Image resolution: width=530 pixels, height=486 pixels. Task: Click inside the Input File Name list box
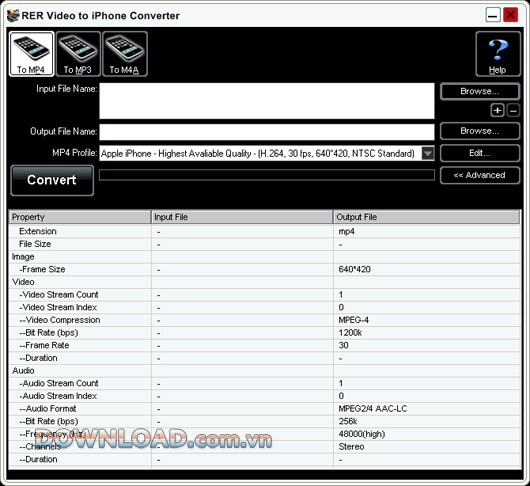coord(267,101)
